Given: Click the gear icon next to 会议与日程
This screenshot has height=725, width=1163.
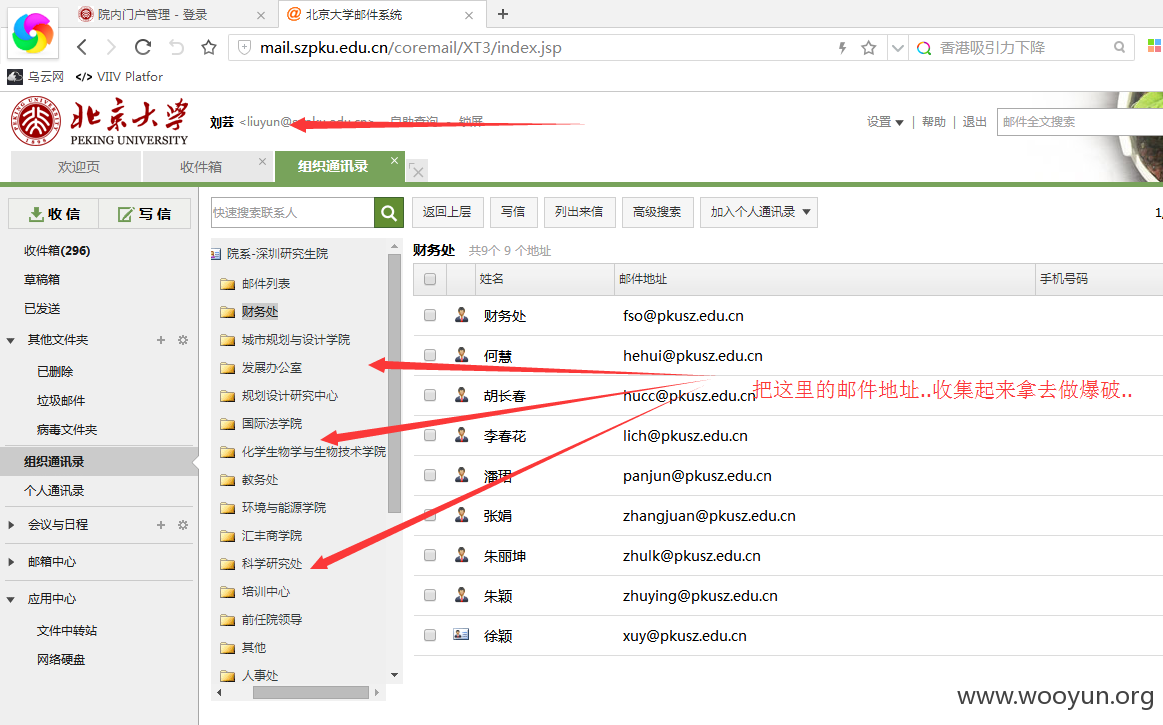Looking at the screenshot, I should [x=182, y=525].
